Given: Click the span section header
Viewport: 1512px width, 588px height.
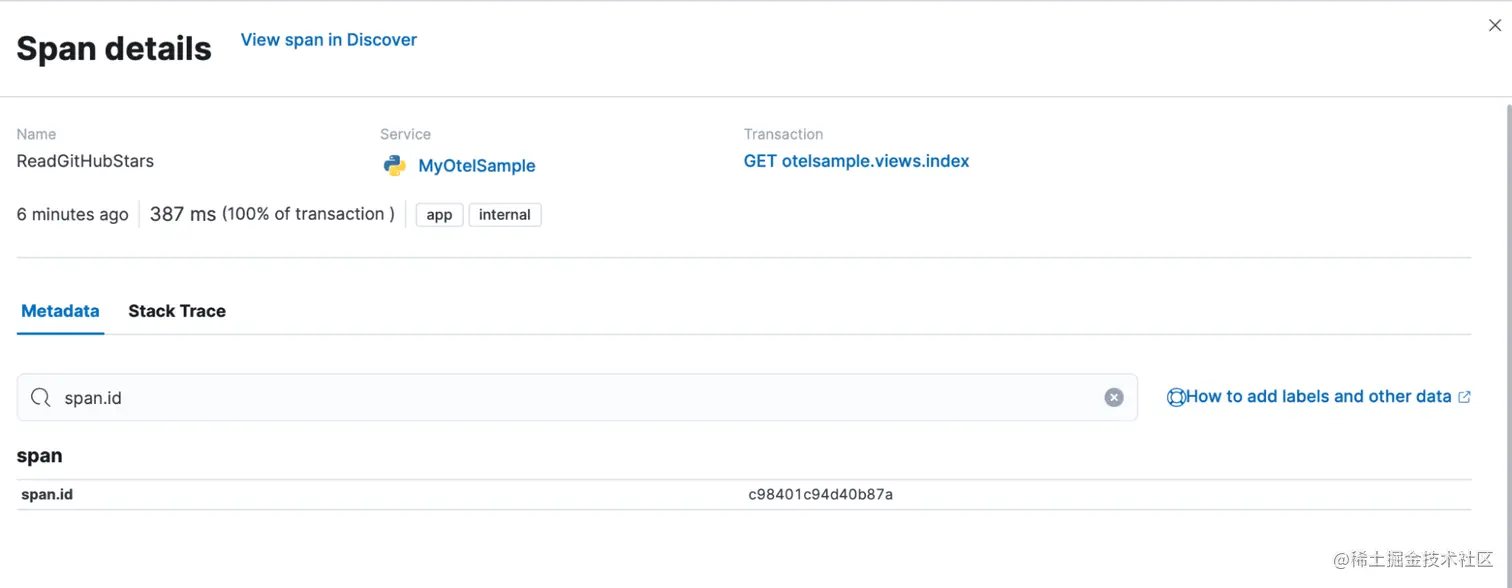Looking at the screenshot, I should [39, 455].
